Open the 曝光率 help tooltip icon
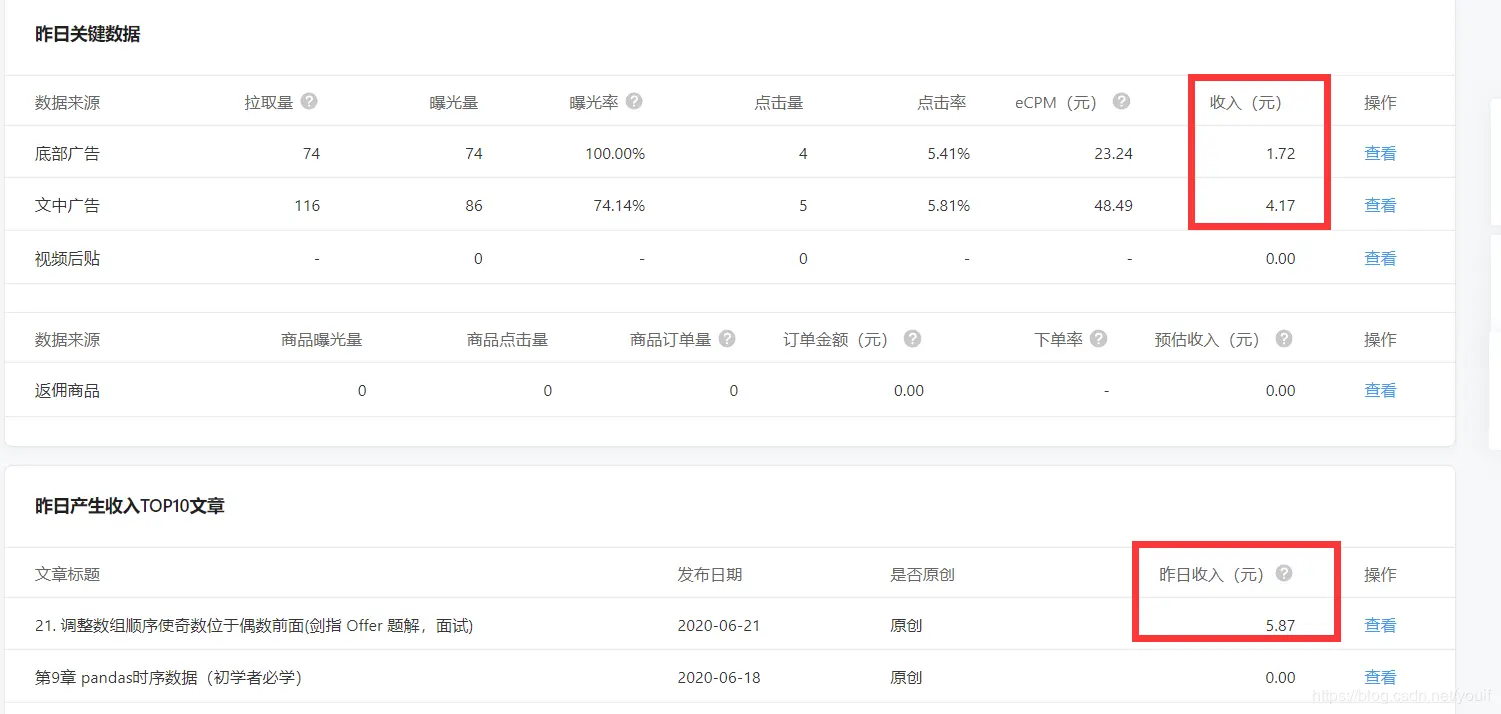The image size is (1501, 714). [636, 100]
